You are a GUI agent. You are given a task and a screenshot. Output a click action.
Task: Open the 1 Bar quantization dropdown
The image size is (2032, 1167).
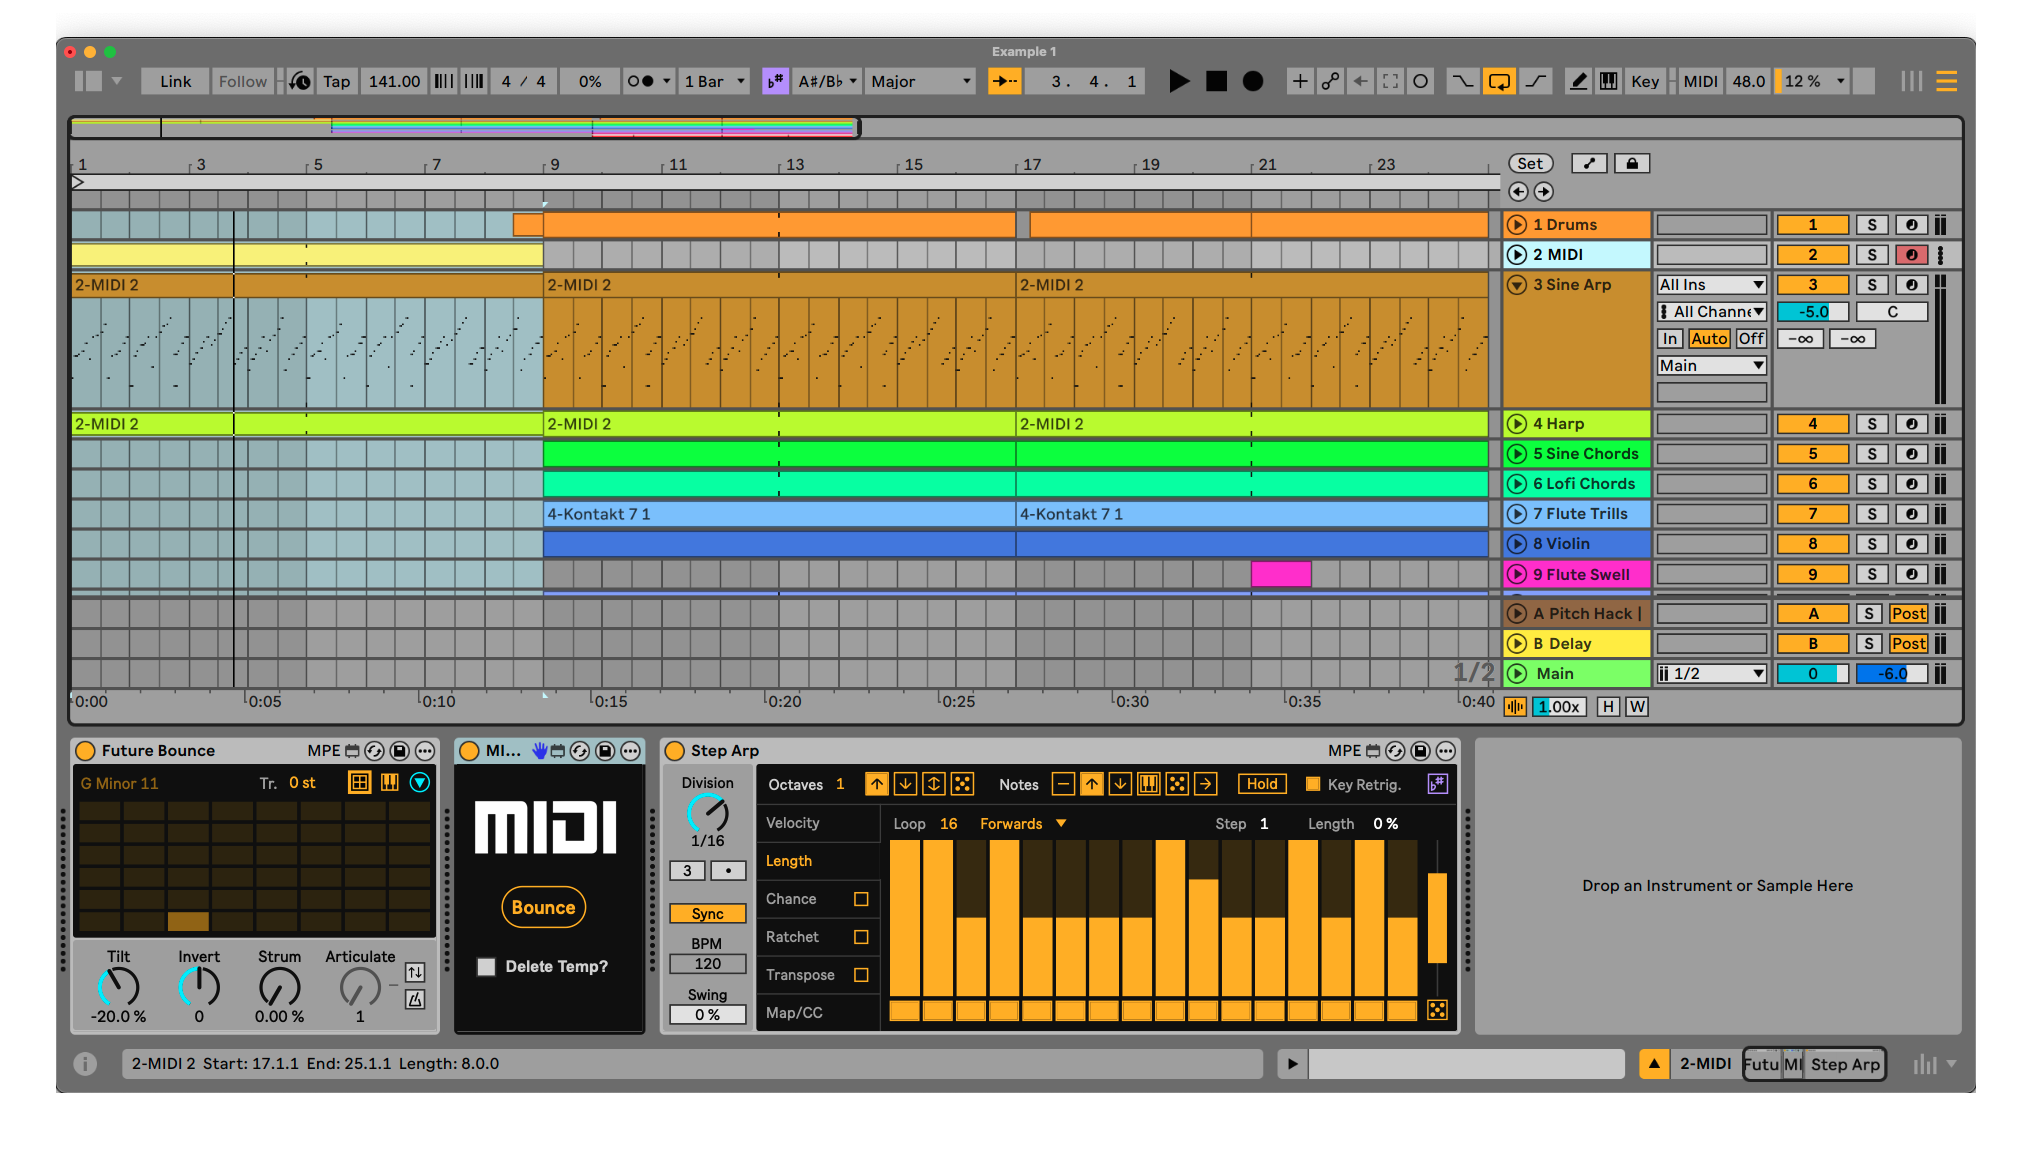click(714, 81)
